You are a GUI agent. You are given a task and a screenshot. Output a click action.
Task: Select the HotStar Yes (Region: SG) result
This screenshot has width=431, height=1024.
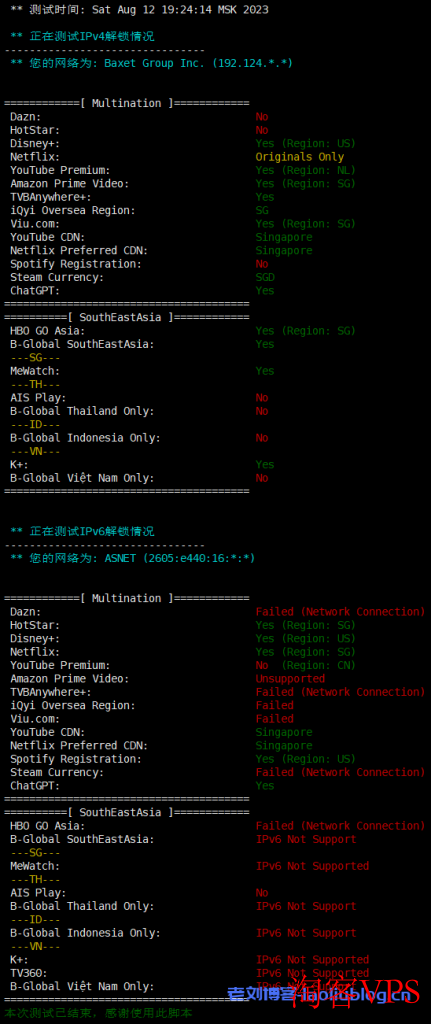click(306, 626)
